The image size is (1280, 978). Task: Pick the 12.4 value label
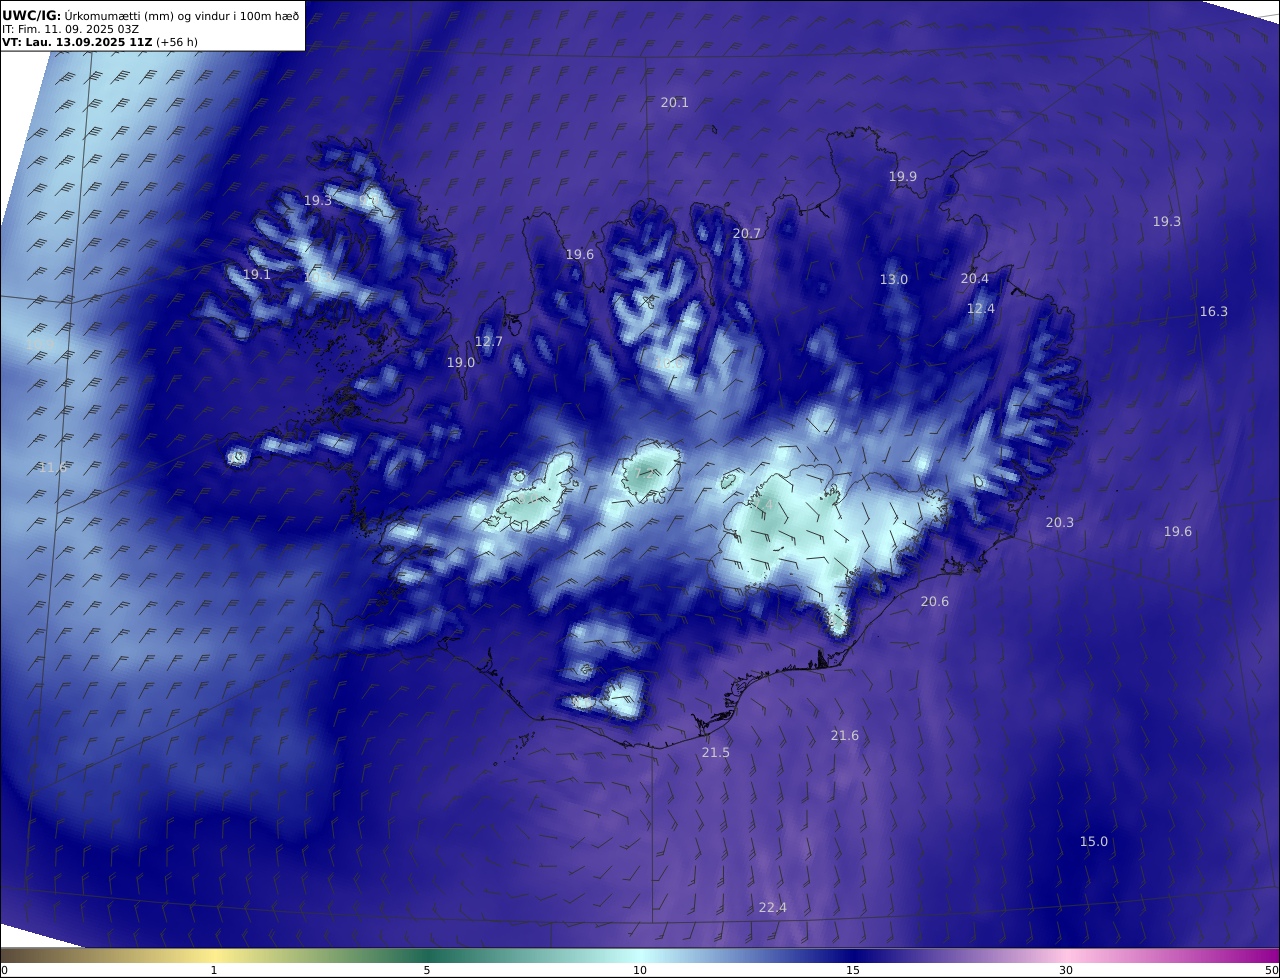[981, 310]
